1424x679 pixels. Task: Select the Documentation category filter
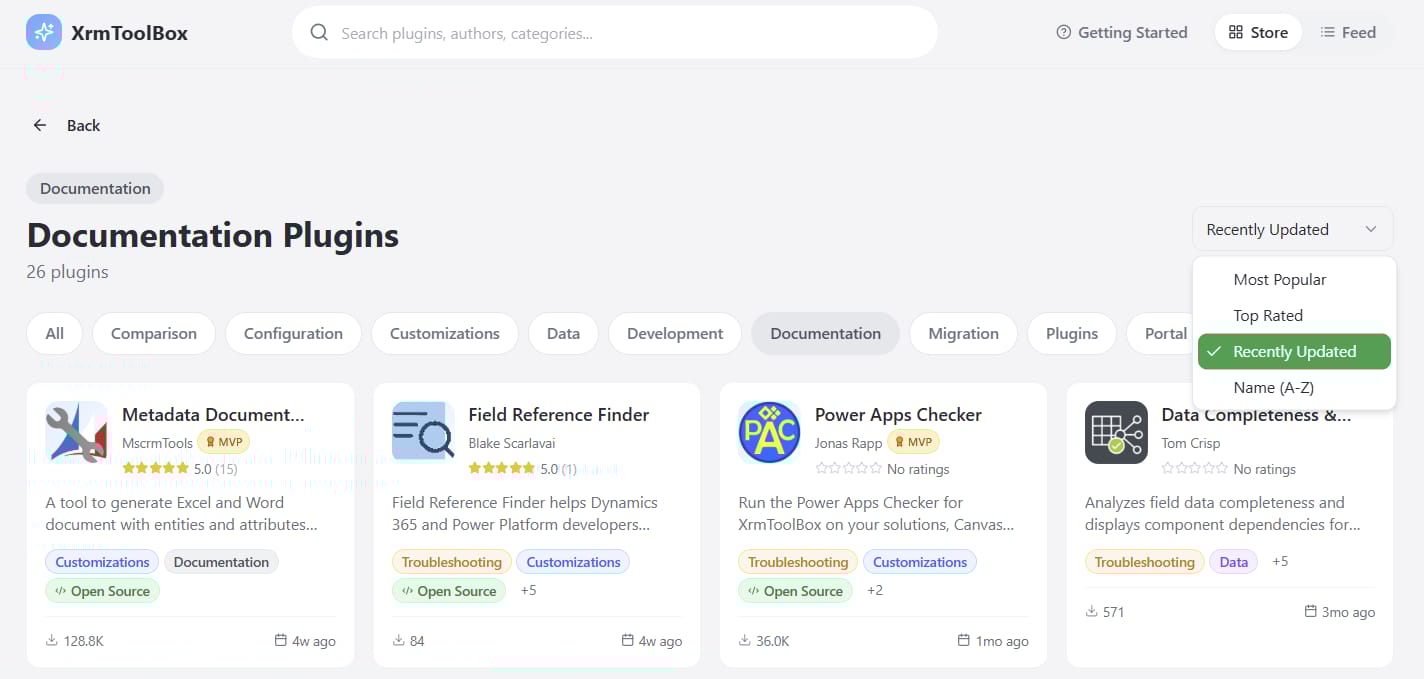825,333
